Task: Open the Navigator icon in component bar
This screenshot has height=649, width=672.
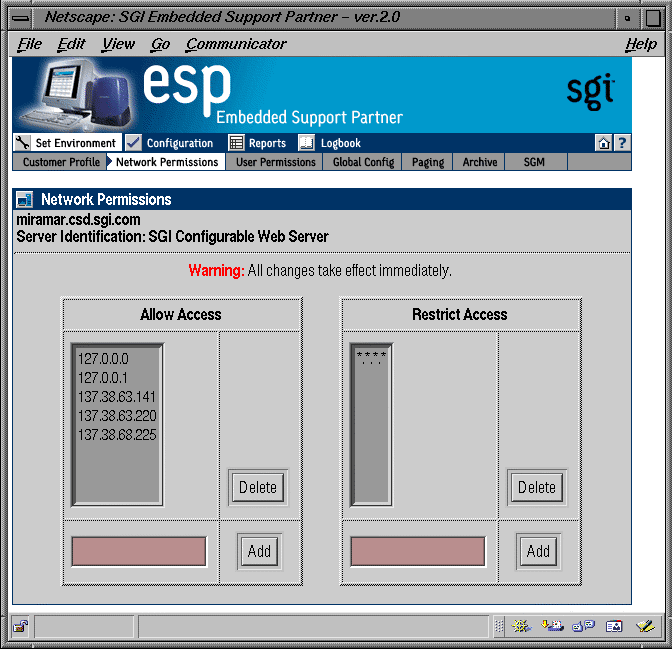Action: coord(521,626)
